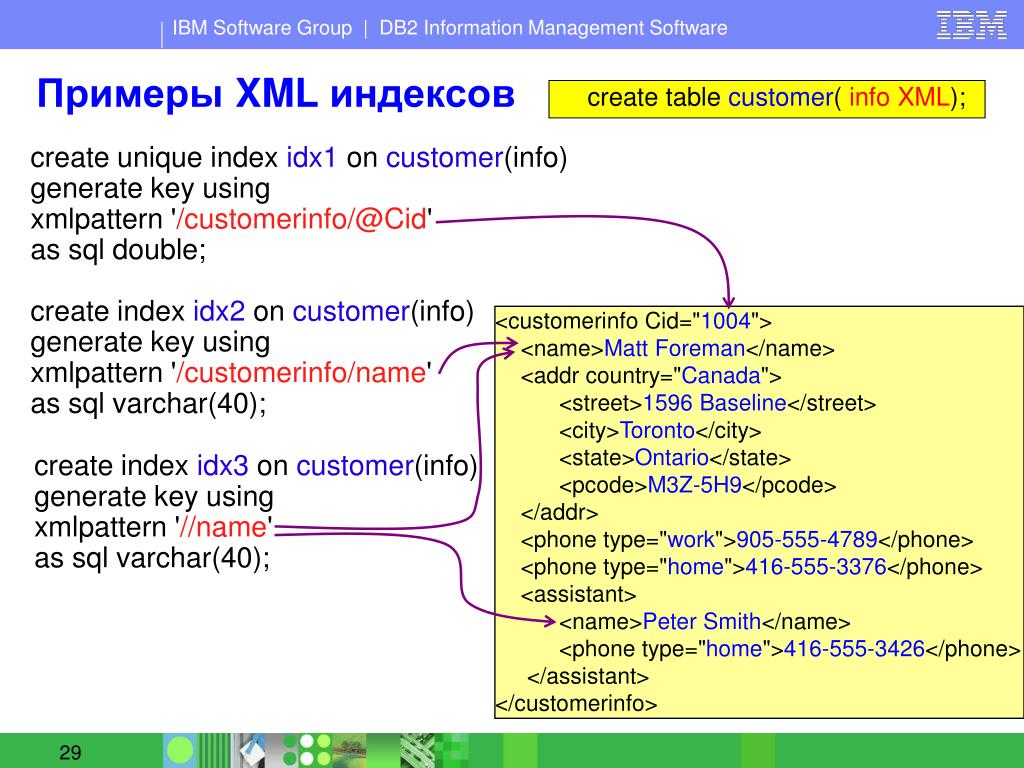Click the pcode value 'M3Z-5H9'
Screen dimensions: 1024x768
pos(694,485)
